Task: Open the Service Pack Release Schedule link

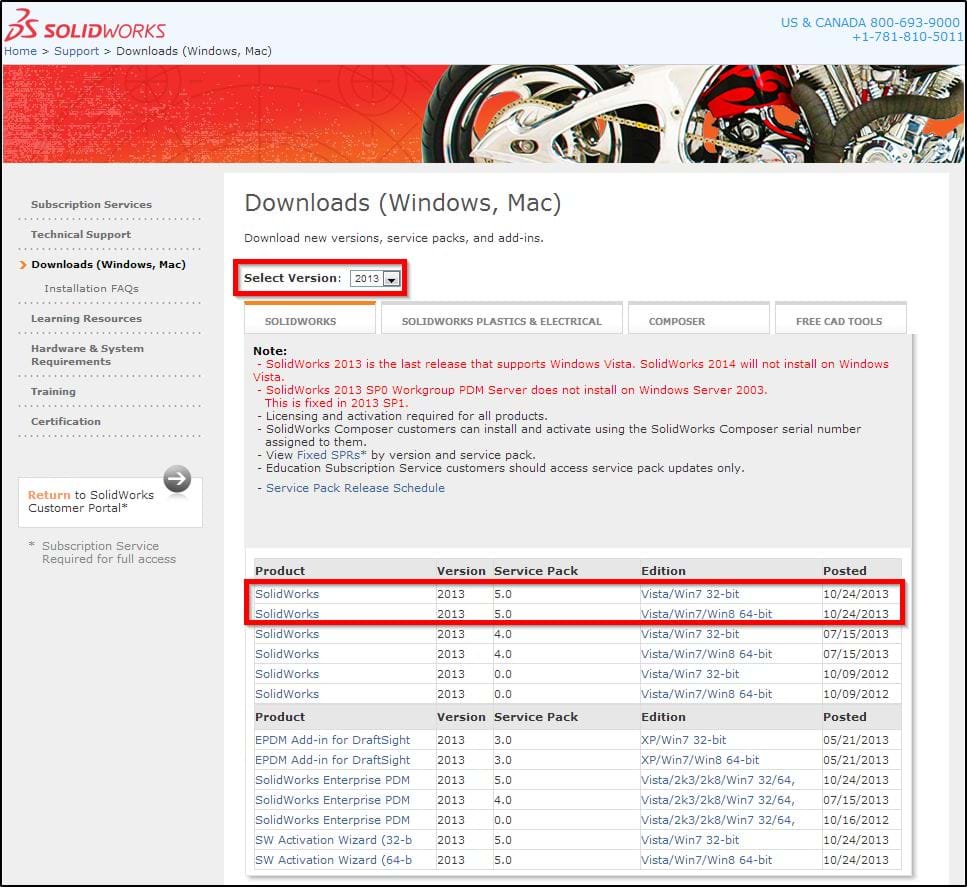Action: tap(355, 488)
